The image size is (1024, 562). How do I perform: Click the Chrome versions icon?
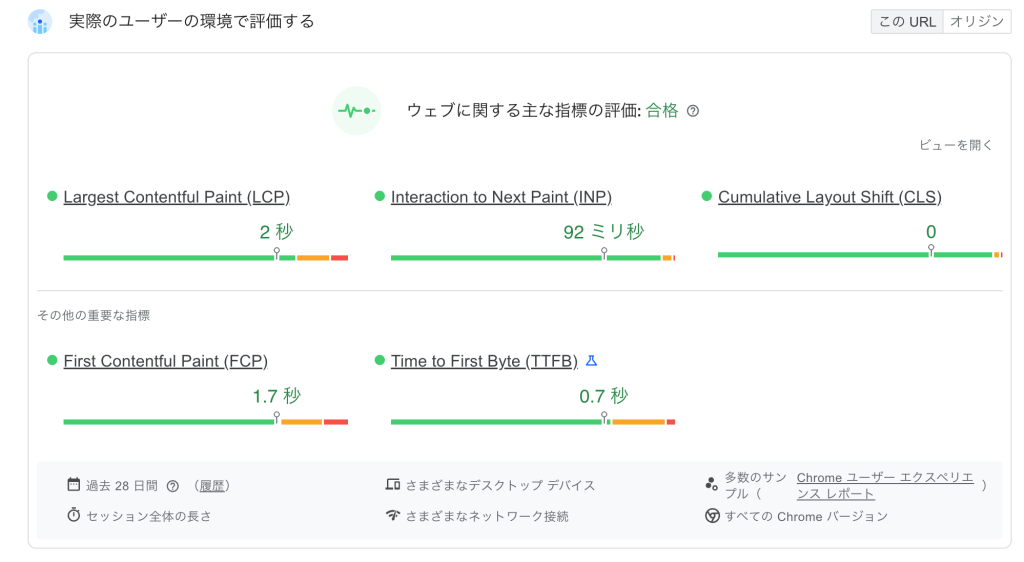[712, 516]
